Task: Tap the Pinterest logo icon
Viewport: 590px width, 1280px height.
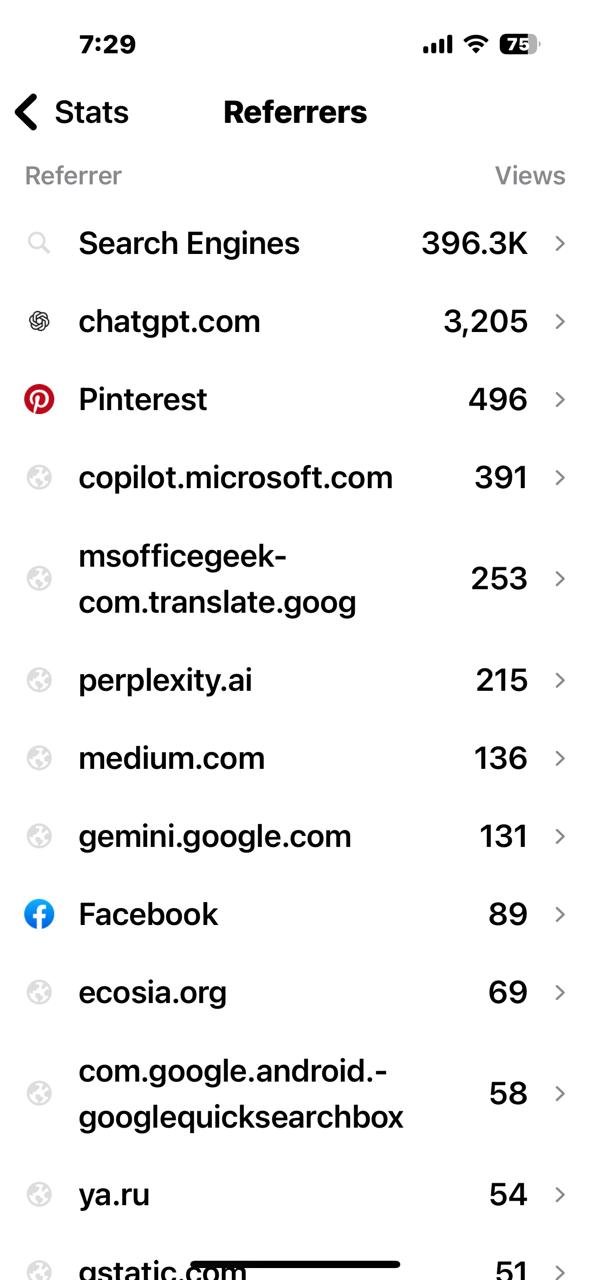Action: pos(39,398)
